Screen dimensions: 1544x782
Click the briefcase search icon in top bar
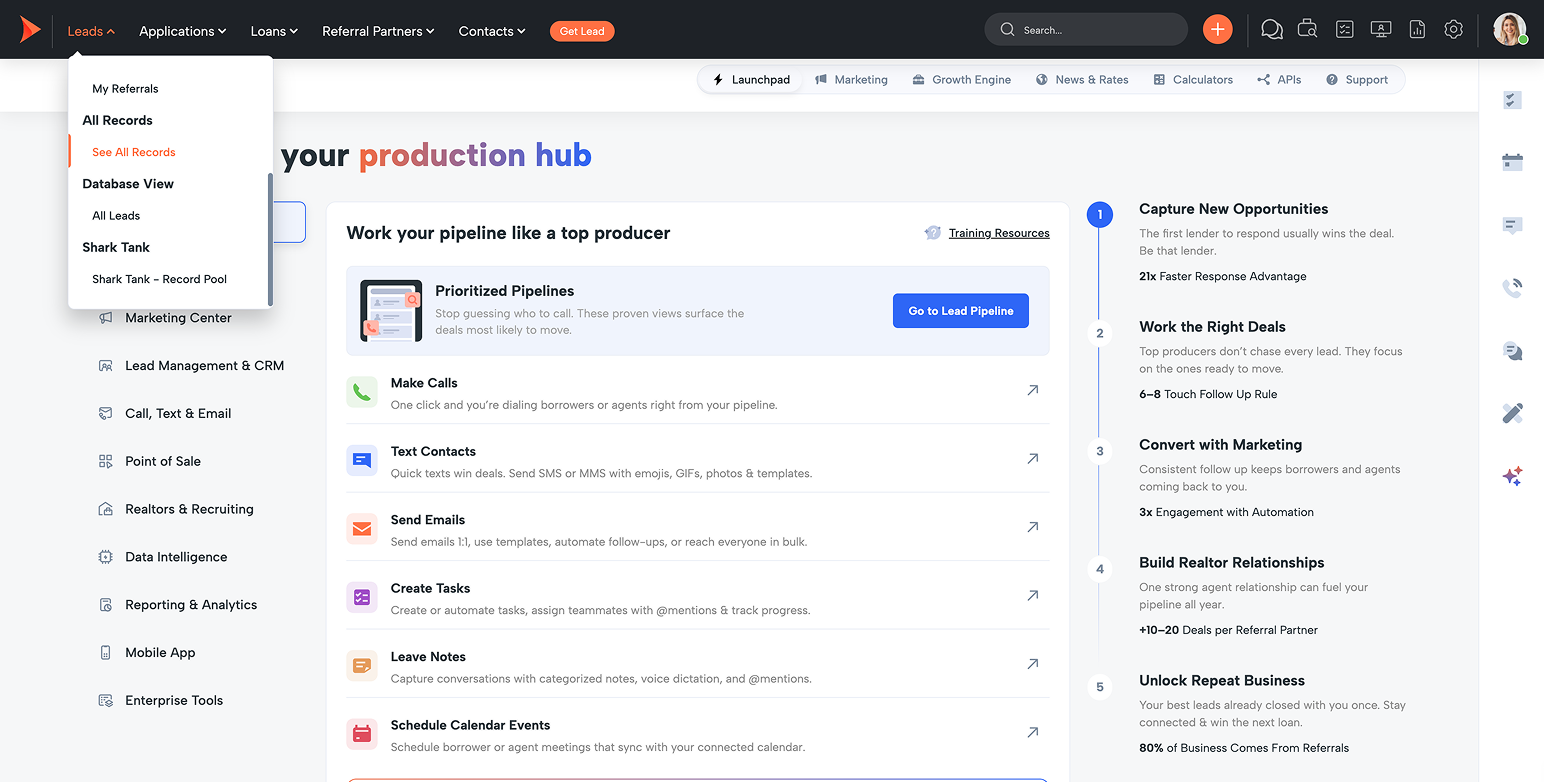click(1308, 30)
